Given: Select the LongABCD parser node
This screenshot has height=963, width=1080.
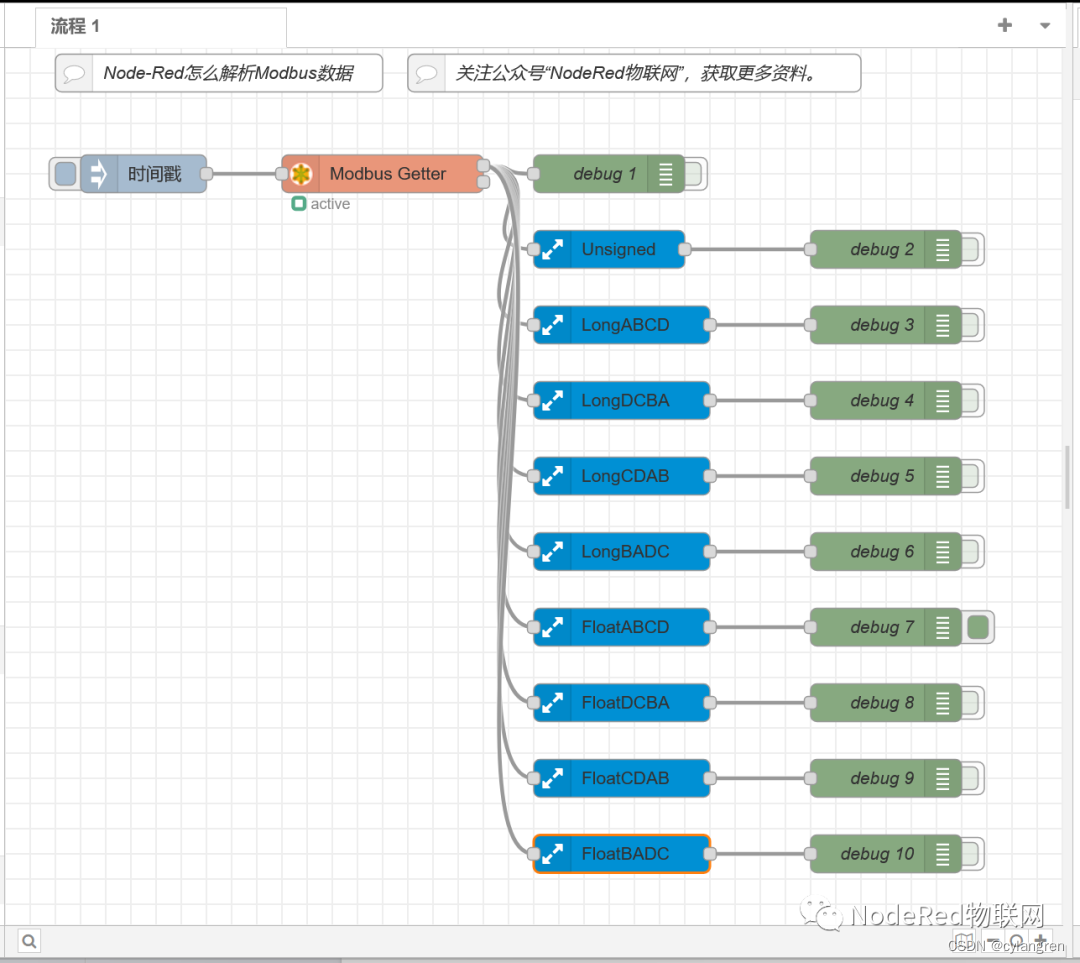Looking at the screenshot, I should [x=622, y=324].
